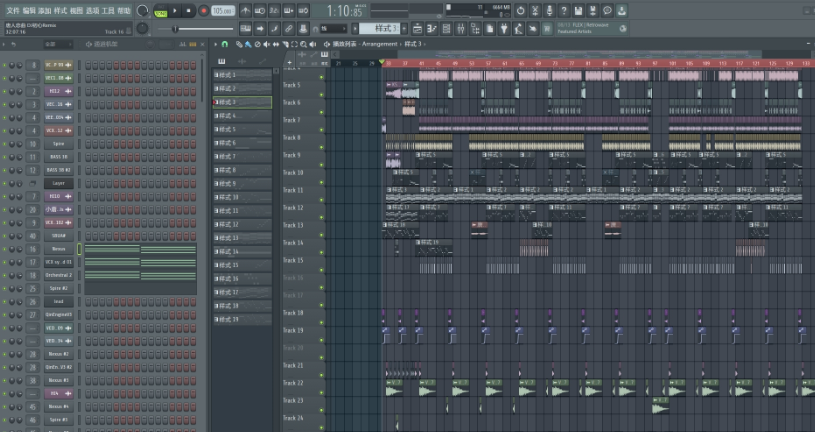Close the channel rack with X
The width and height of the screenshot is (815, 432).
[203, 44]
